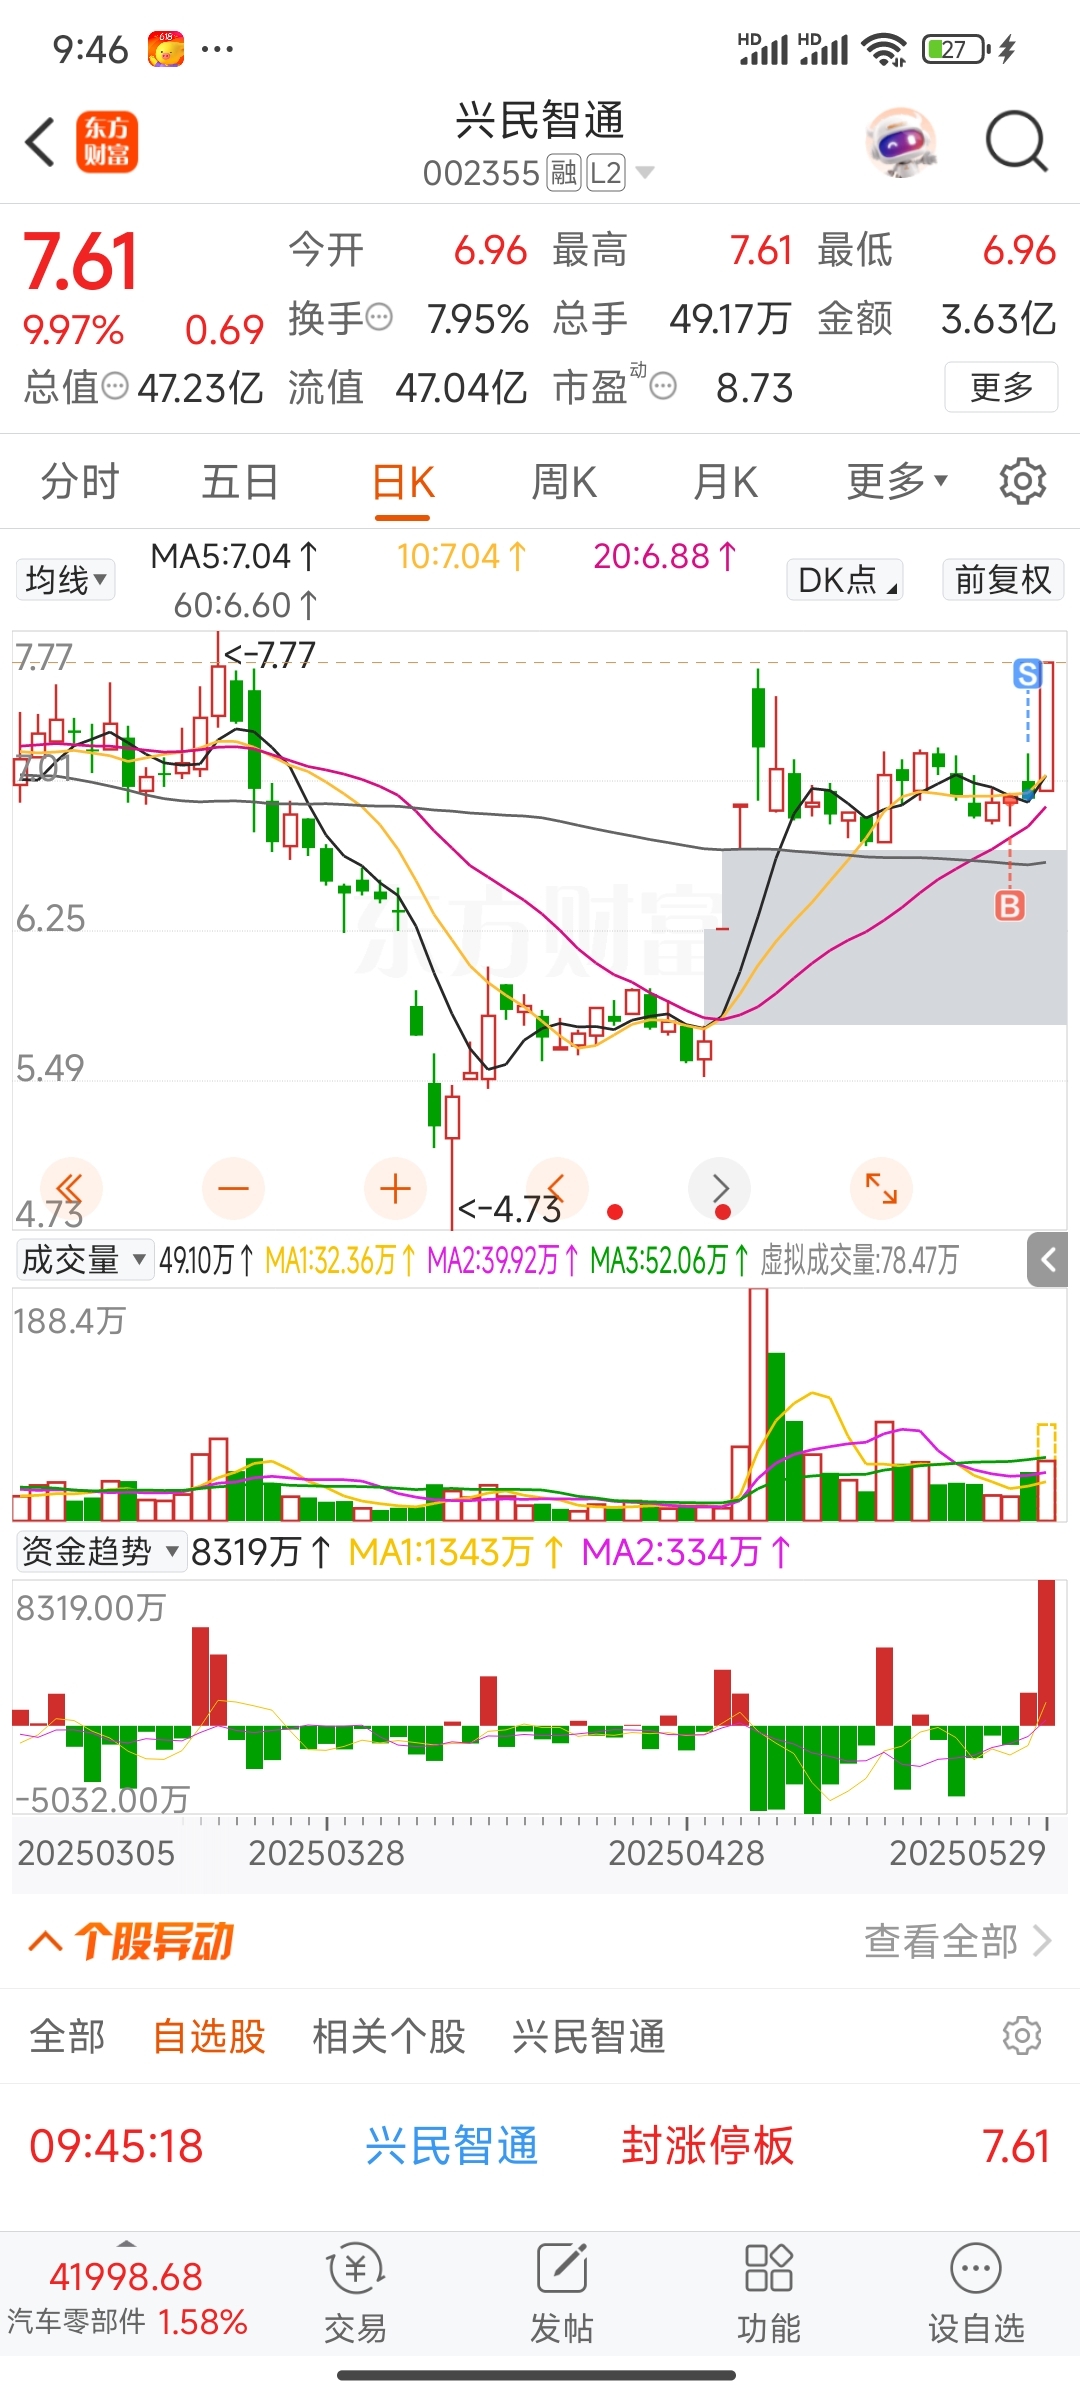Image resolution: width=1080 pixels, height=2400 pixels.
Task: Tap the battery status icon
Action: click(956, 49)
